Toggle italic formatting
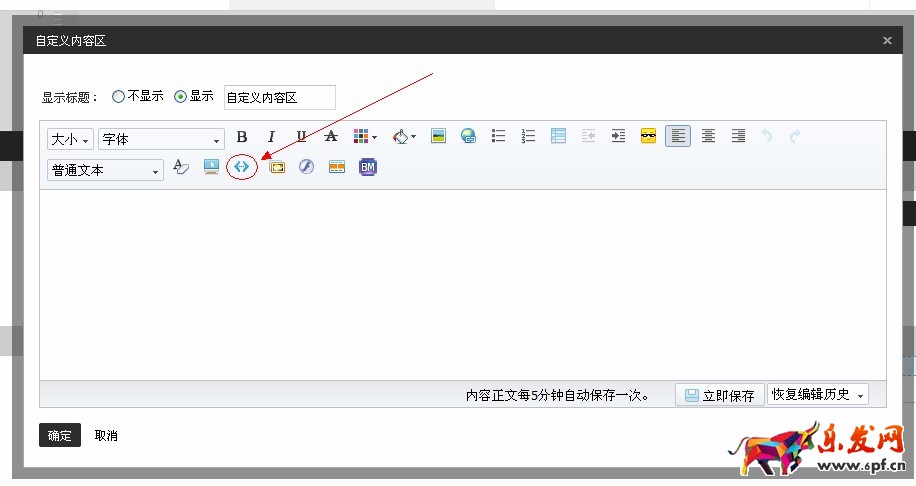 pyautogui.click(x=271, y=137)
